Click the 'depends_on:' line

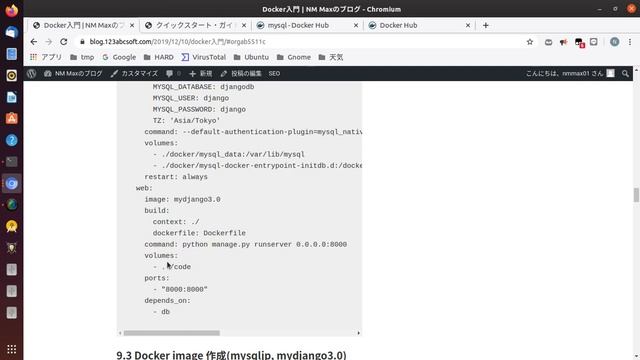(x=167, y=300)
